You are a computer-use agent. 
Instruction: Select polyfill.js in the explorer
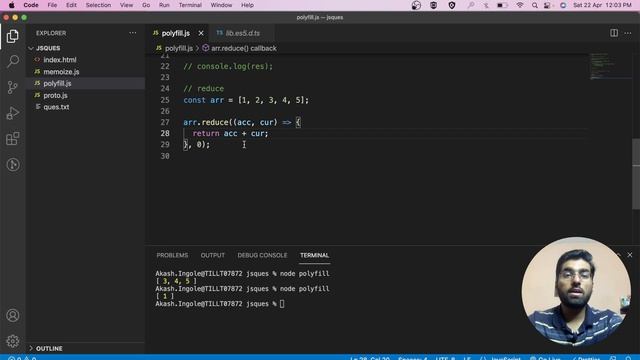tap(57, 83)
